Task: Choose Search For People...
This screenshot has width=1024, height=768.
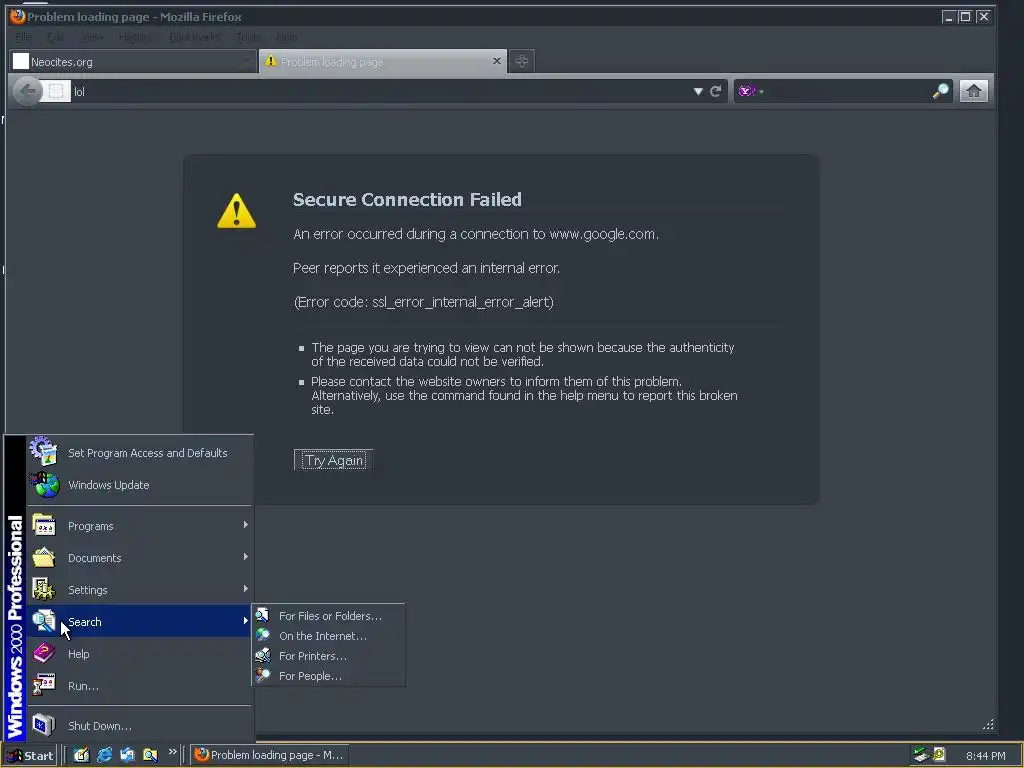Action: coord(328,676)
